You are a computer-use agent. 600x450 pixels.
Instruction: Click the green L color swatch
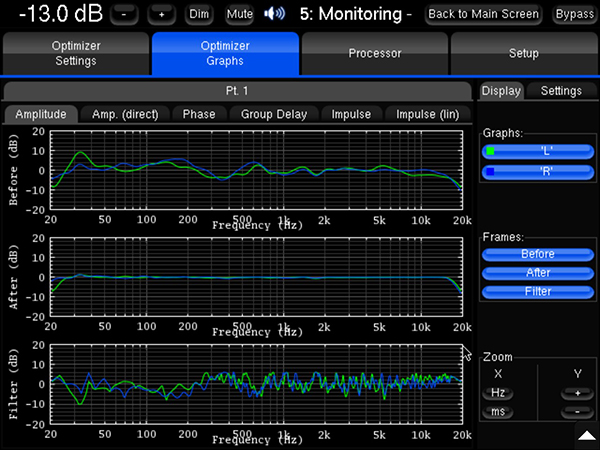(490, 151)
